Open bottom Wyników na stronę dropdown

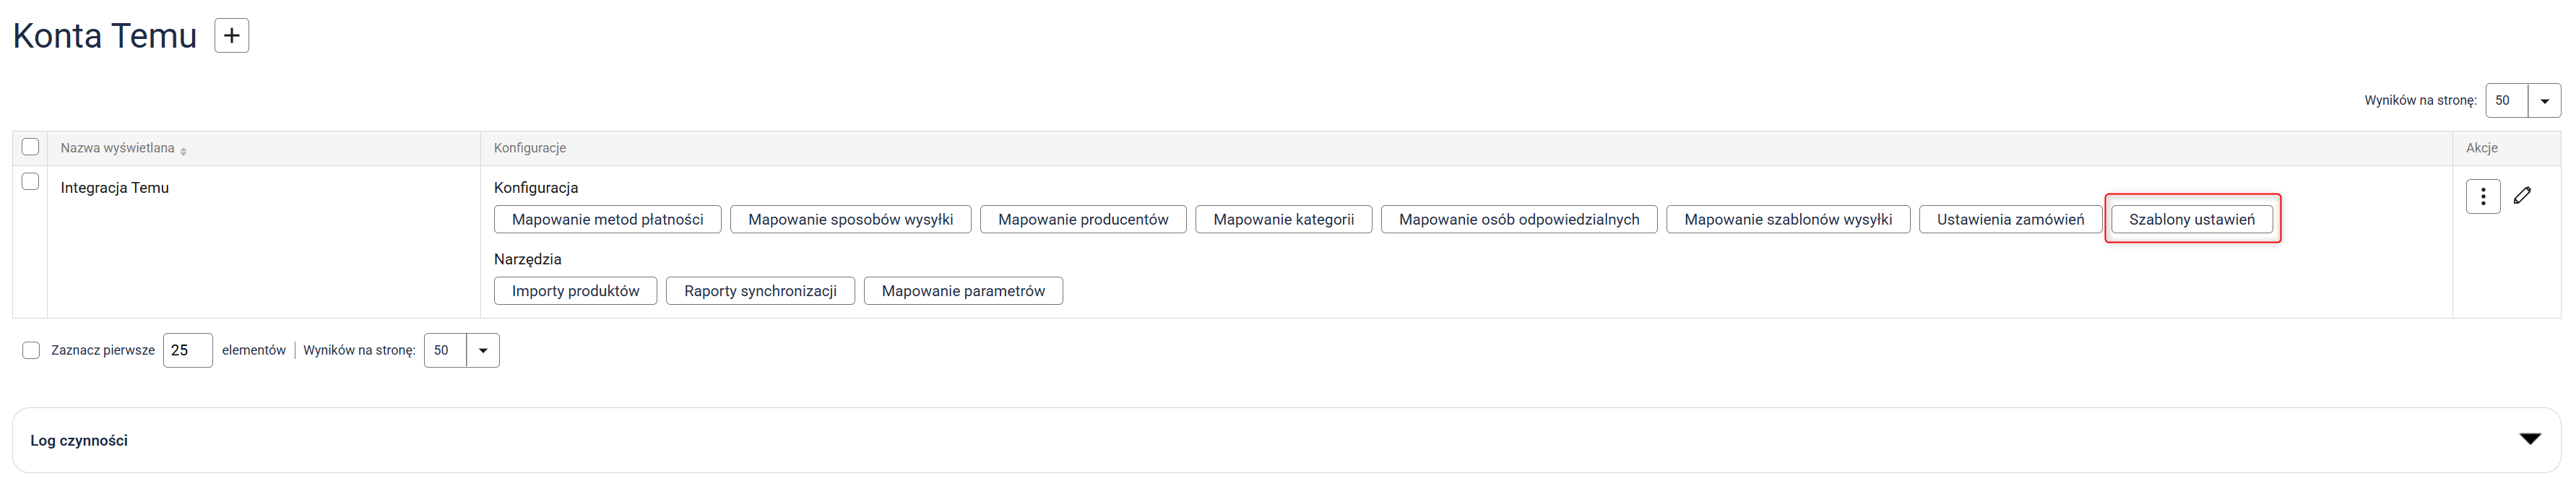[x=482, y=350]
